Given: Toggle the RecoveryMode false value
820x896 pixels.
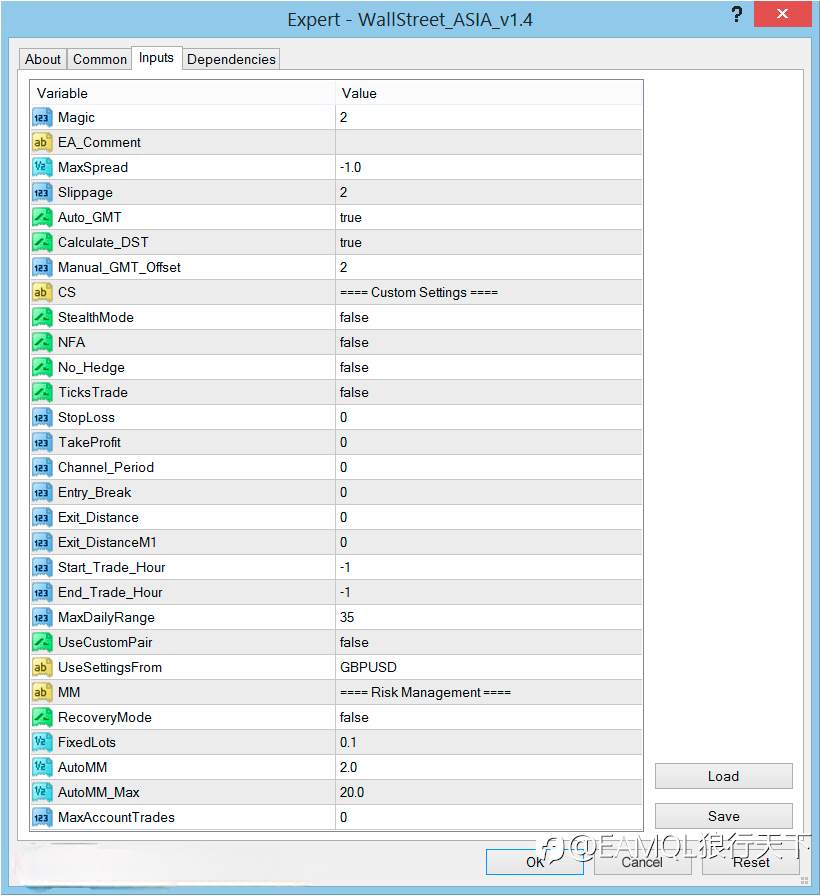Looking at the screenshot, I should [x=489, y=717].
